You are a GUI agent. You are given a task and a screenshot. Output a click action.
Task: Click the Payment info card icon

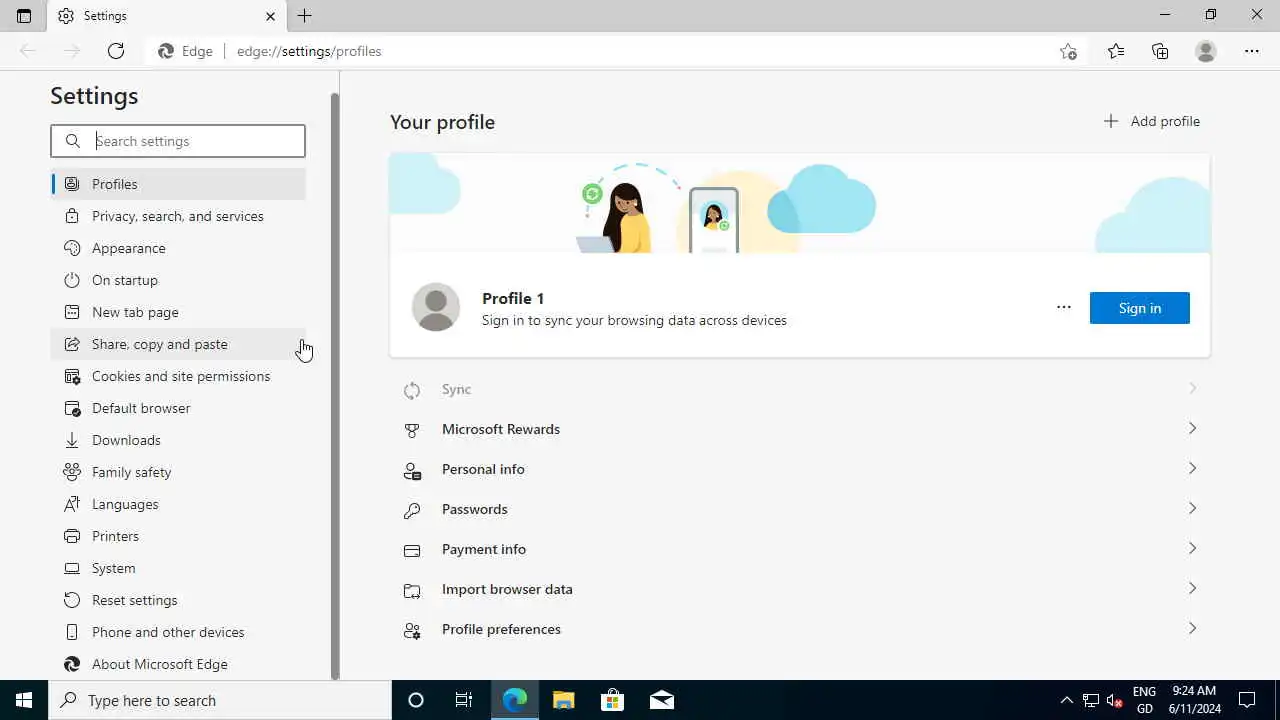point(412,550)
